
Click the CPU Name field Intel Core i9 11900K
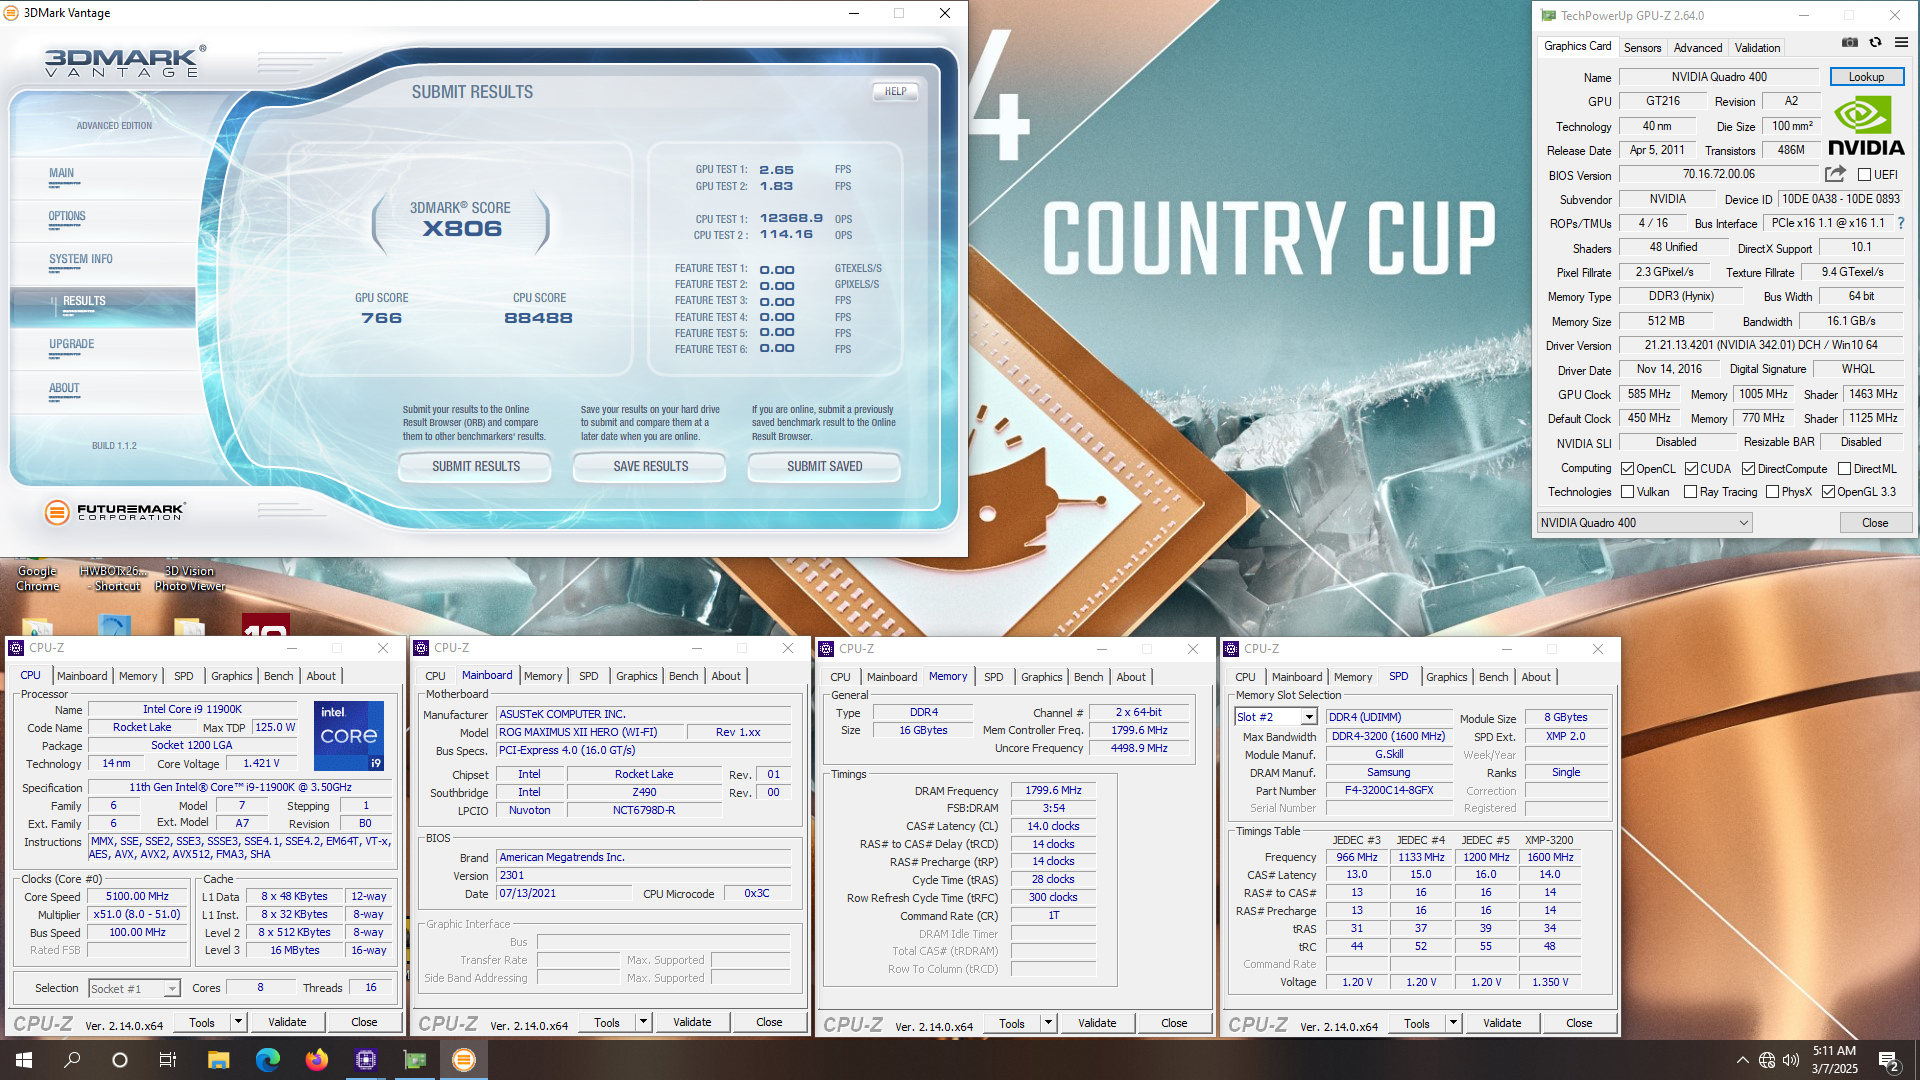pos(192,709)
